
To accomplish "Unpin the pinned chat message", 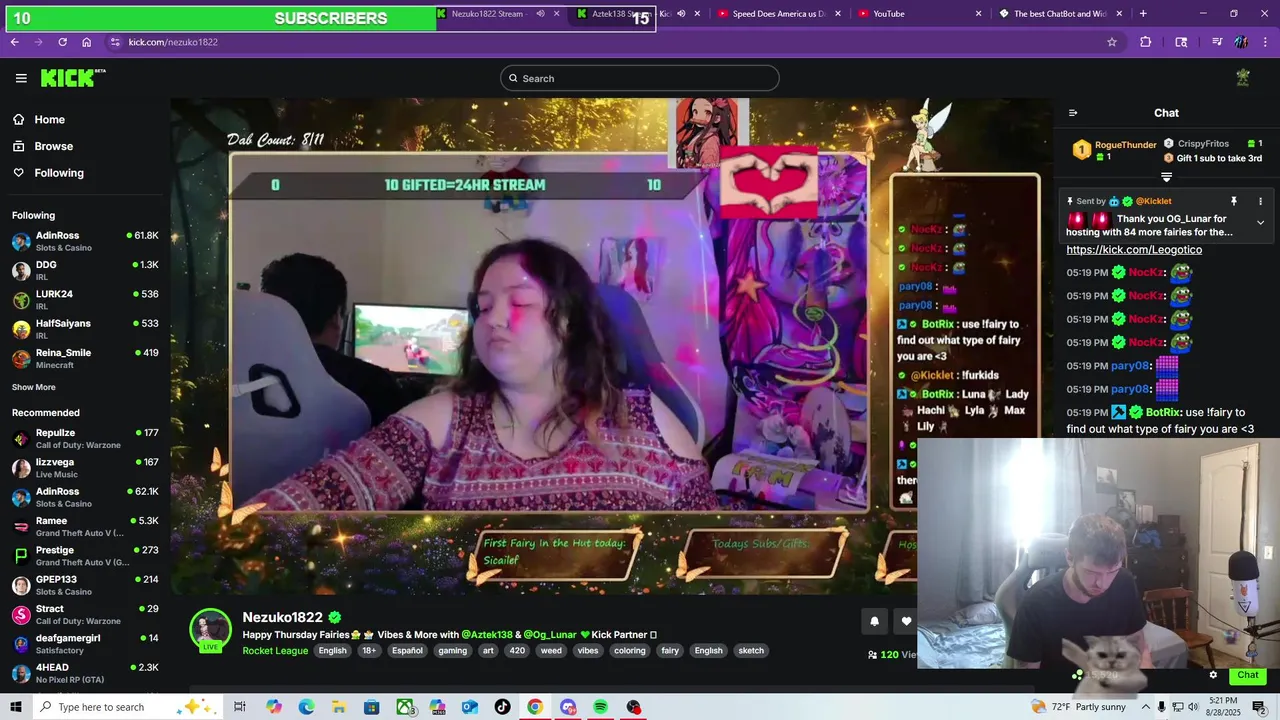I will (x=1234, y=201).
